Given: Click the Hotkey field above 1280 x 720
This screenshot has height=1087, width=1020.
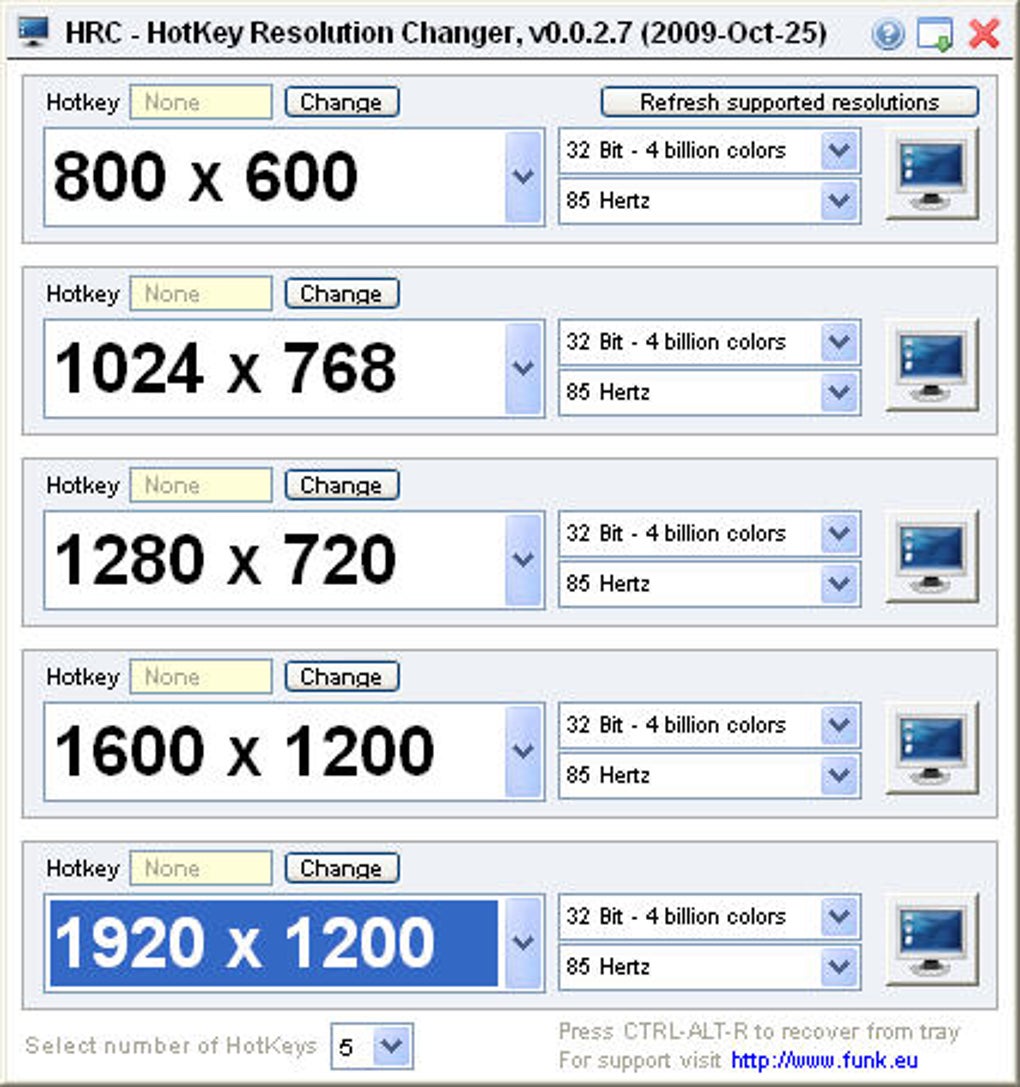Looking at the screenshot, I should 201,485.
